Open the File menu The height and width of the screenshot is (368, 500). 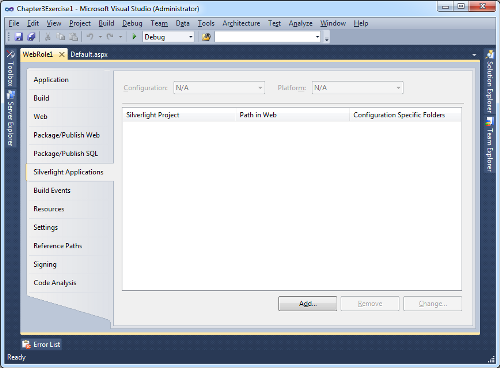pyautogui.click(x=14, y=23)
